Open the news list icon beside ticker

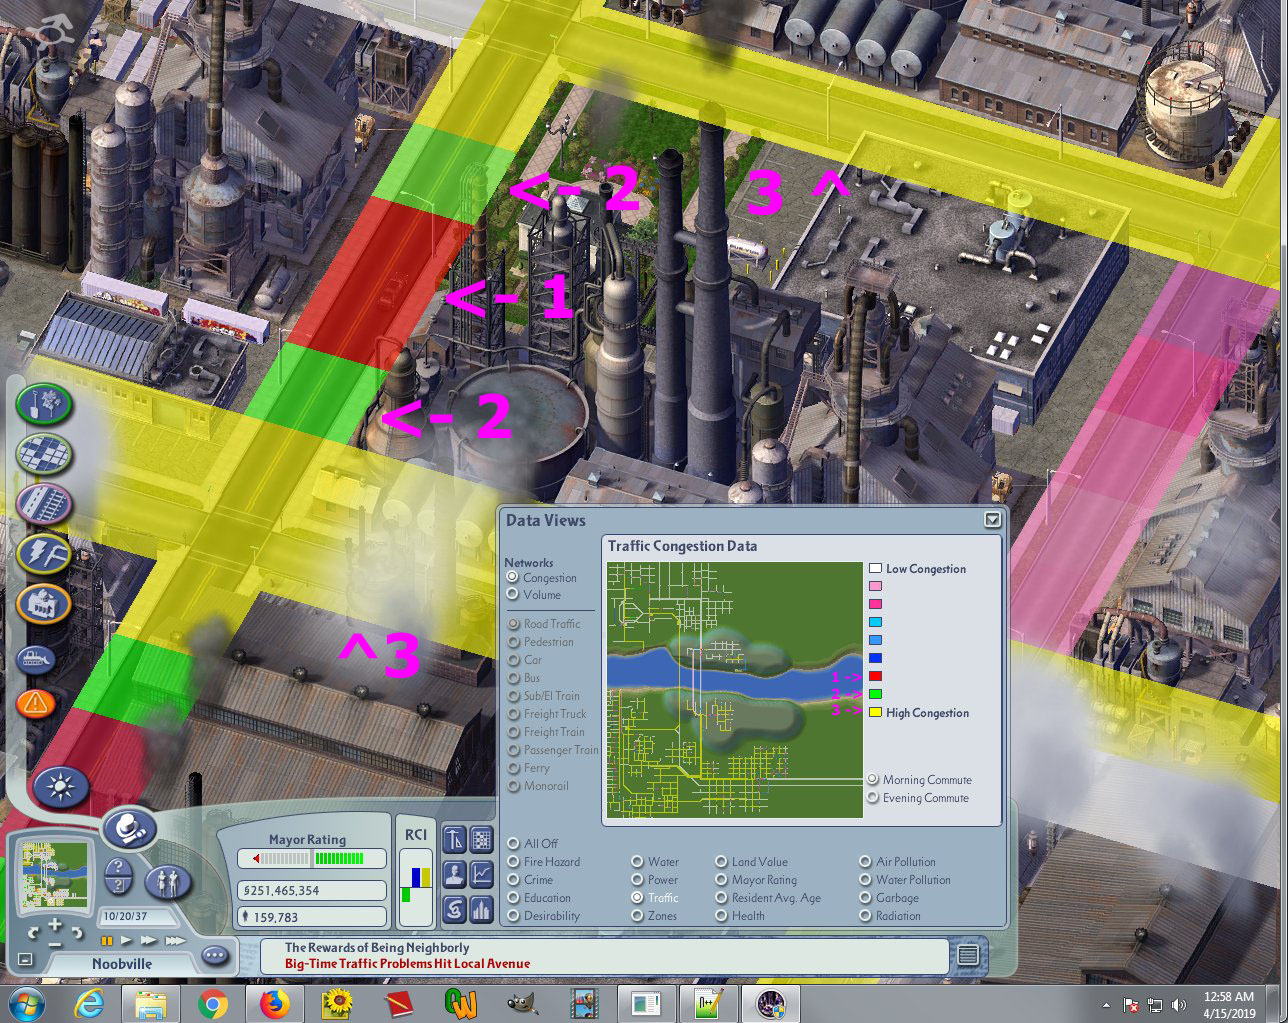point(967,955)
